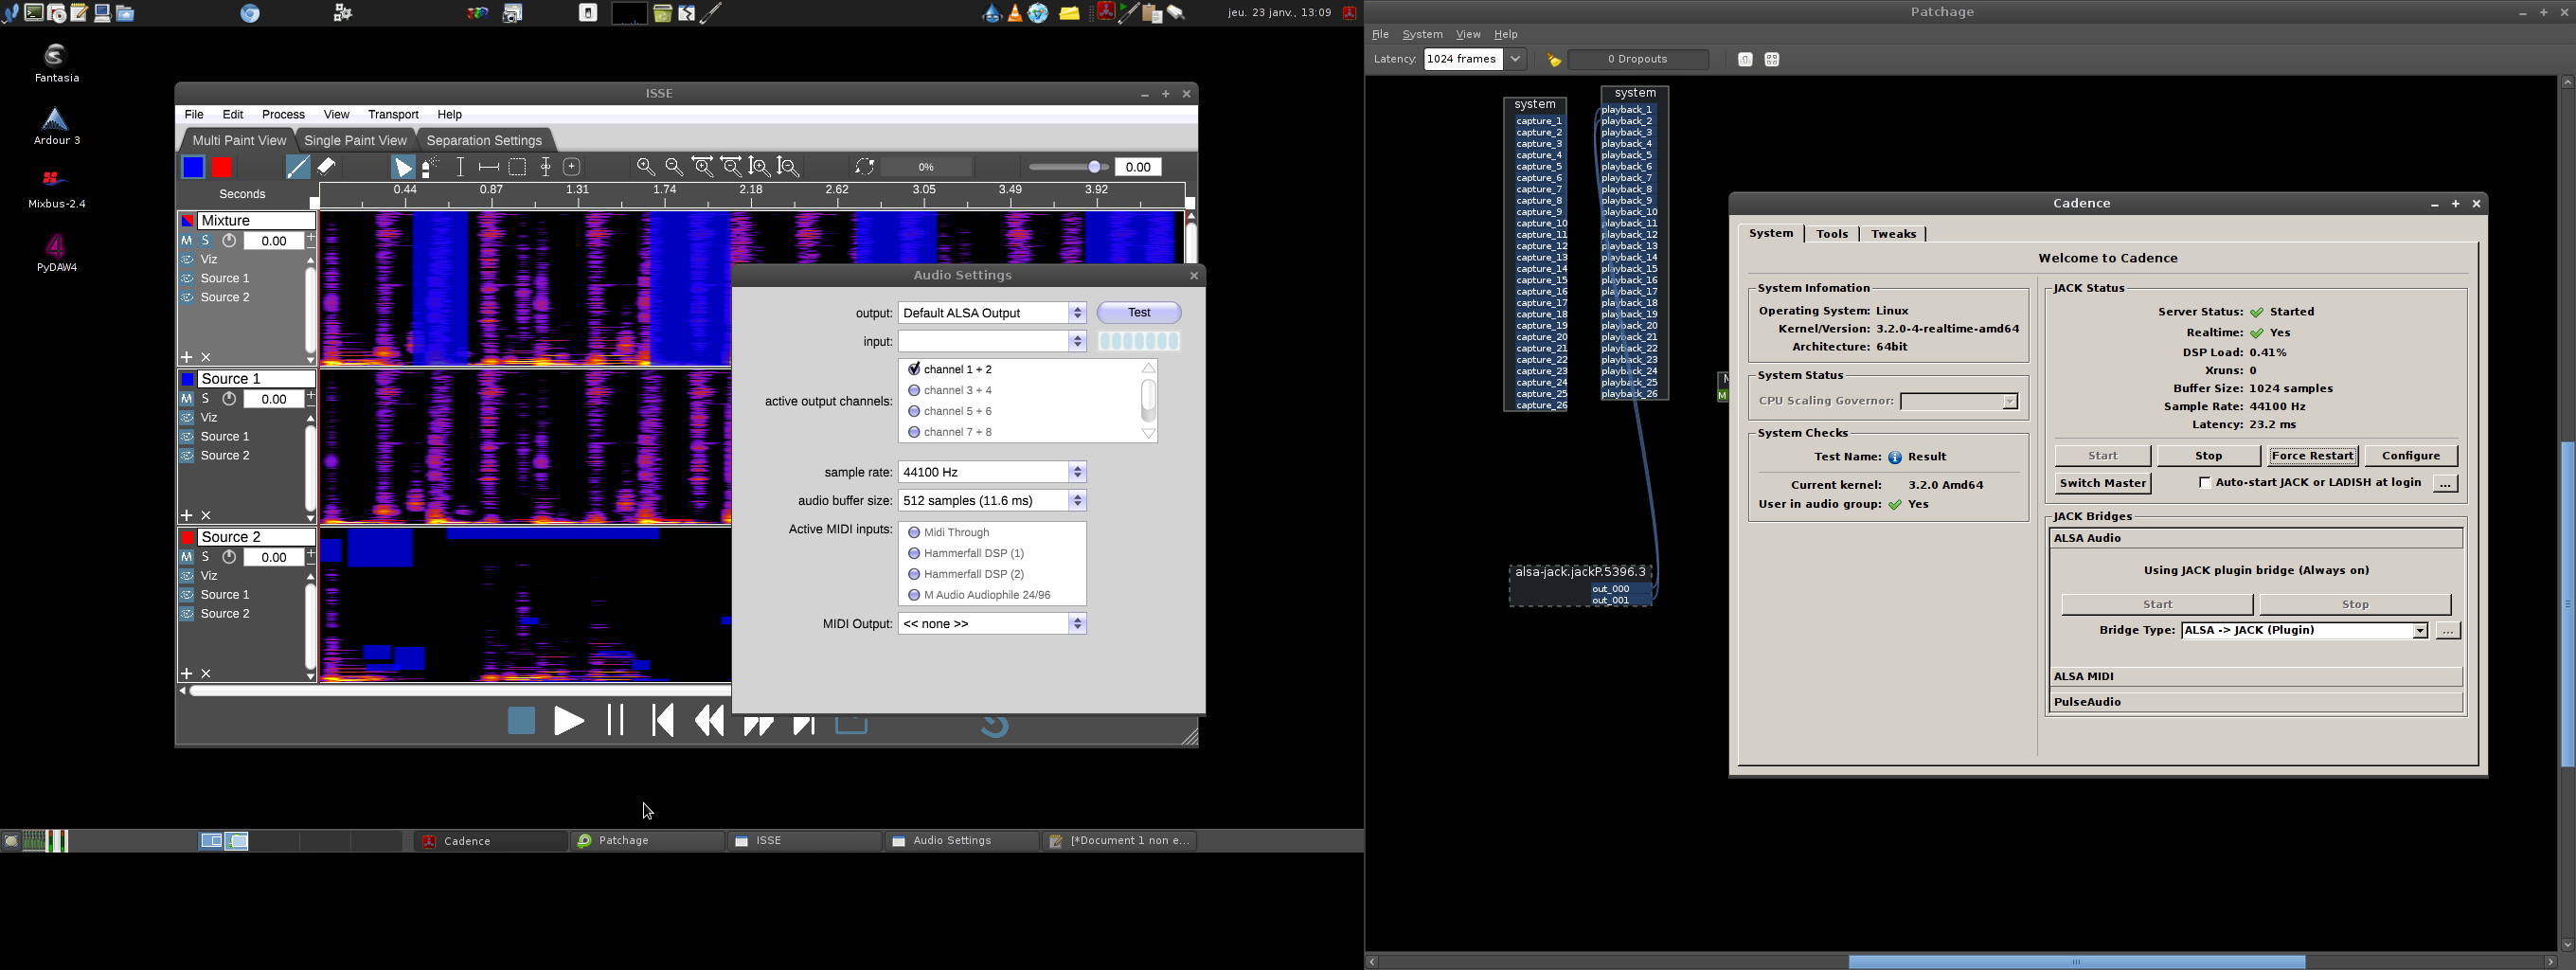Click the rewind transport button

(709, 720)
